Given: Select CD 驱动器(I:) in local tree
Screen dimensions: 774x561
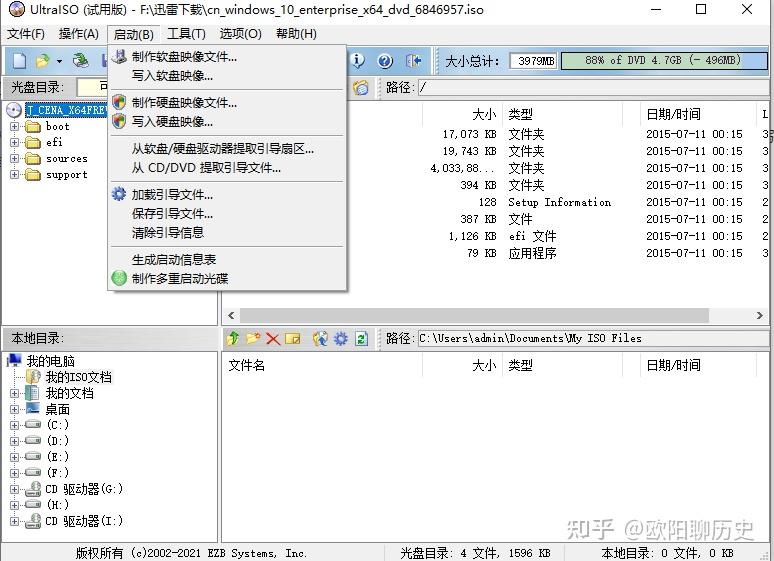Looking at the screenshot, I should pyautogui.click(x=84, y=521).
